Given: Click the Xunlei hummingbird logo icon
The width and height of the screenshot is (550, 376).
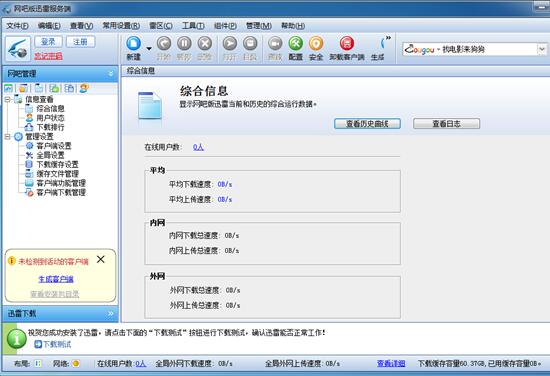Looking at the screenshot, I should (x=18, y=49).
